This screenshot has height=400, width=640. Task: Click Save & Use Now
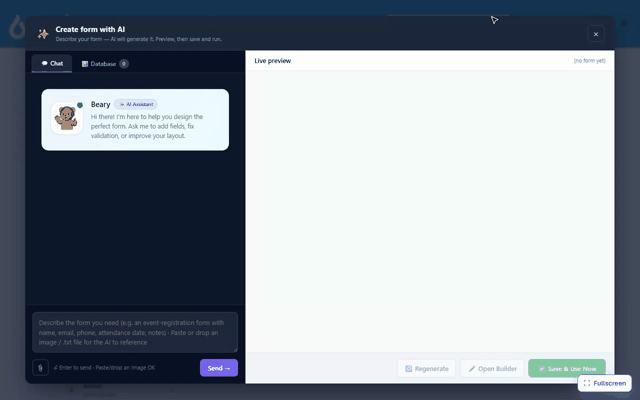tap(567, 369)
